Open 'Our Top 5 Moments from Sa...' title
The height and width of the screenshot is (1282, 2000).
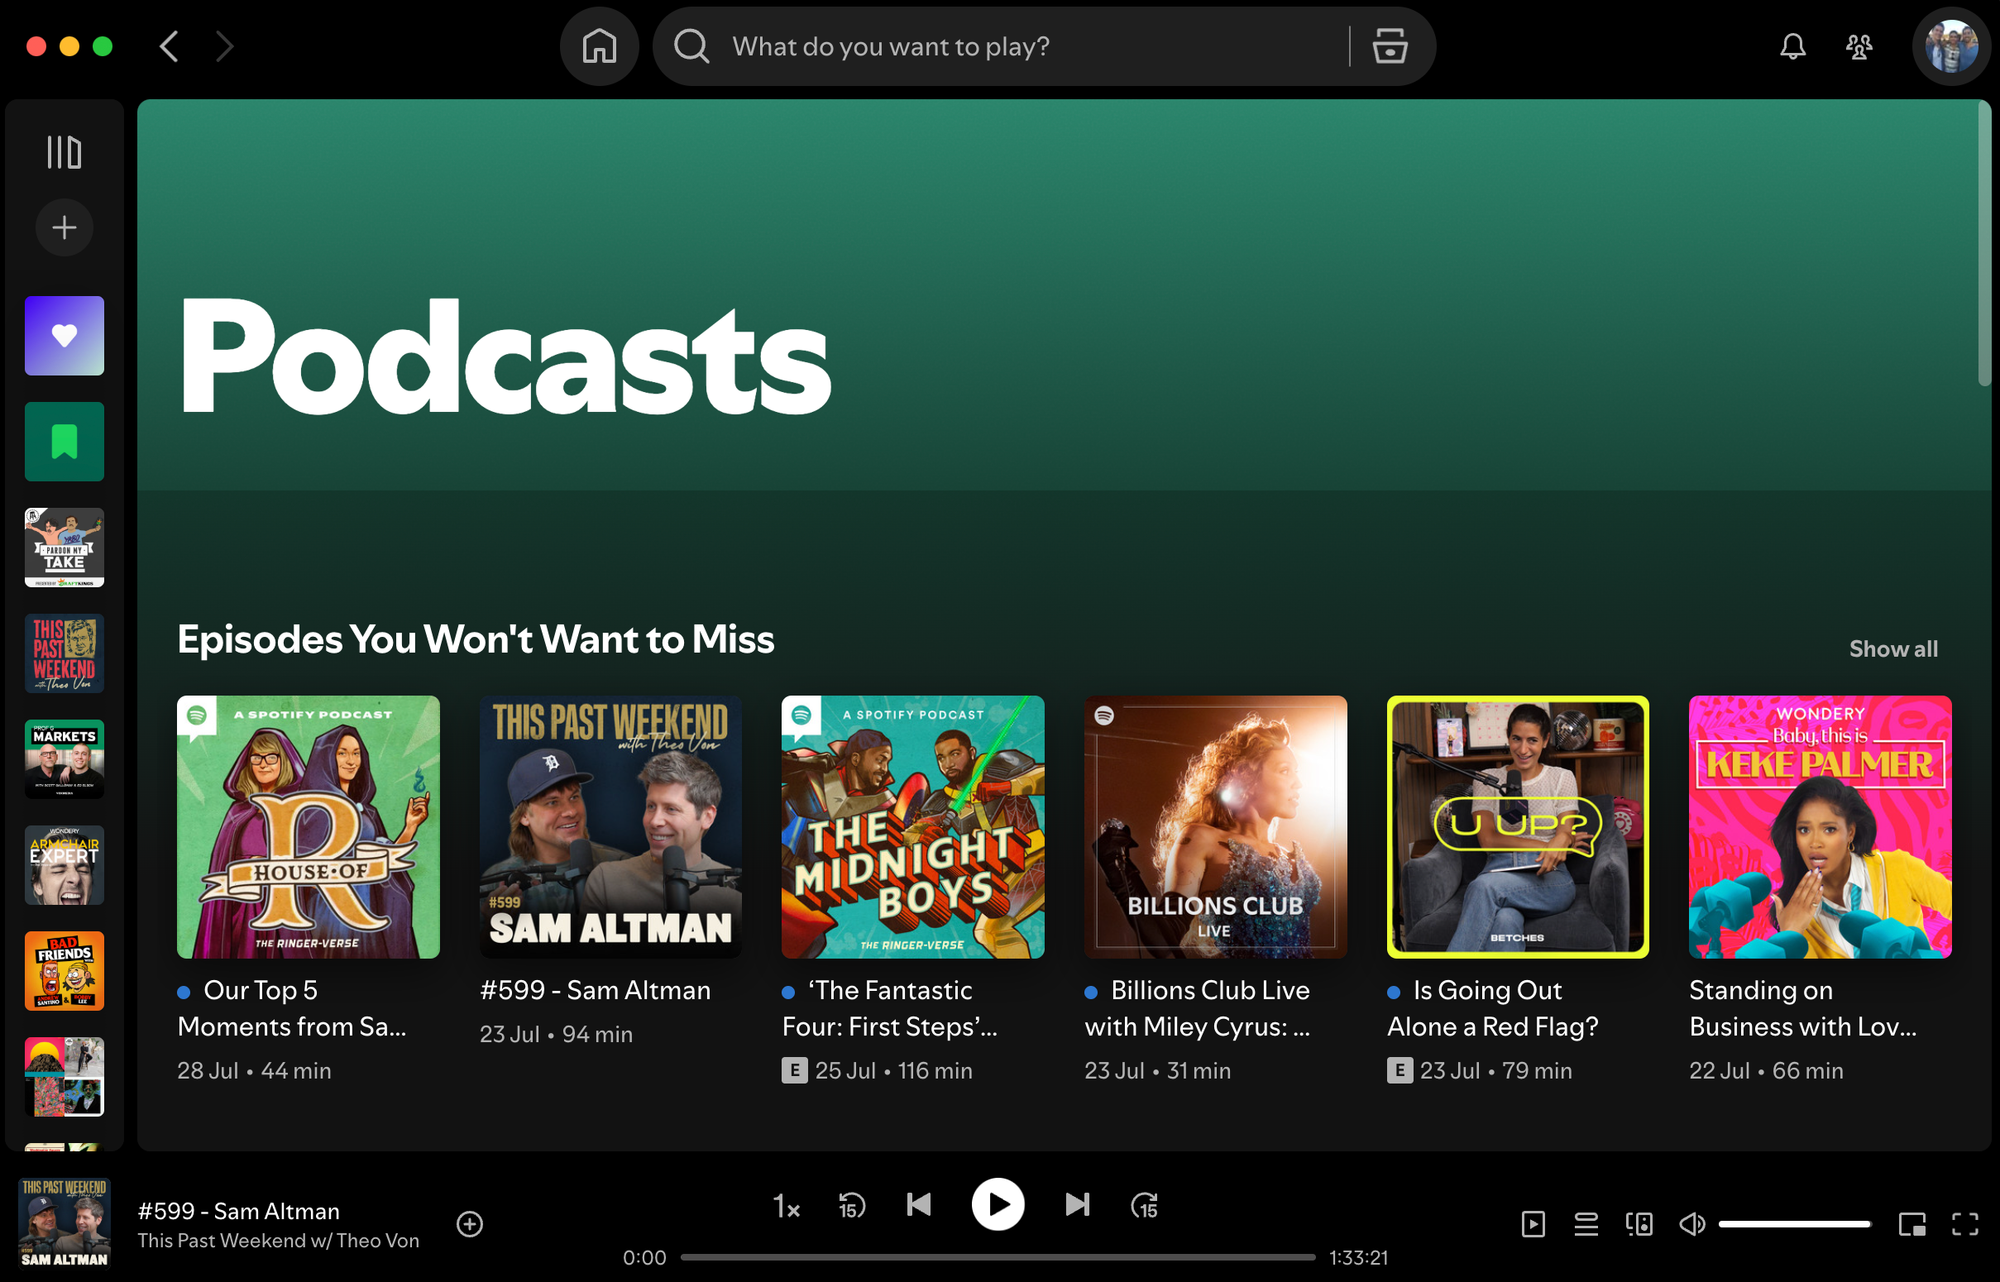pos(292,1008)
